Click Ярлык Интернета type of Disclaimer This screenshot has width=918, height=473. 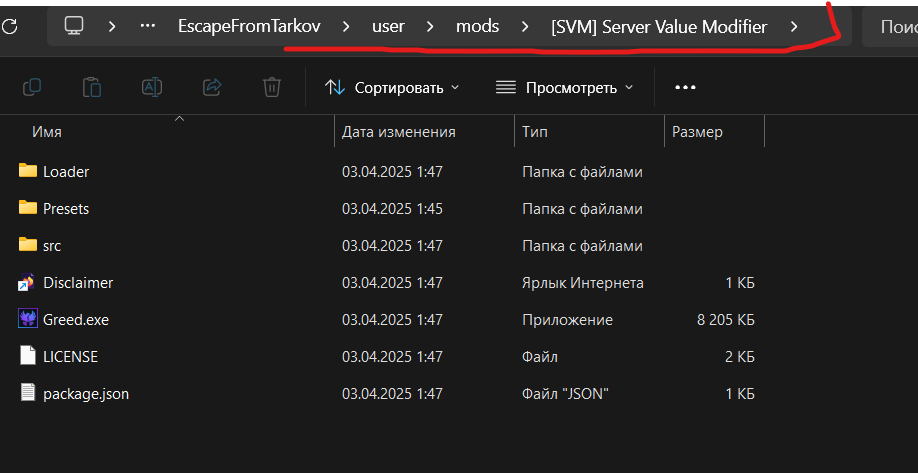click(583, 283)
